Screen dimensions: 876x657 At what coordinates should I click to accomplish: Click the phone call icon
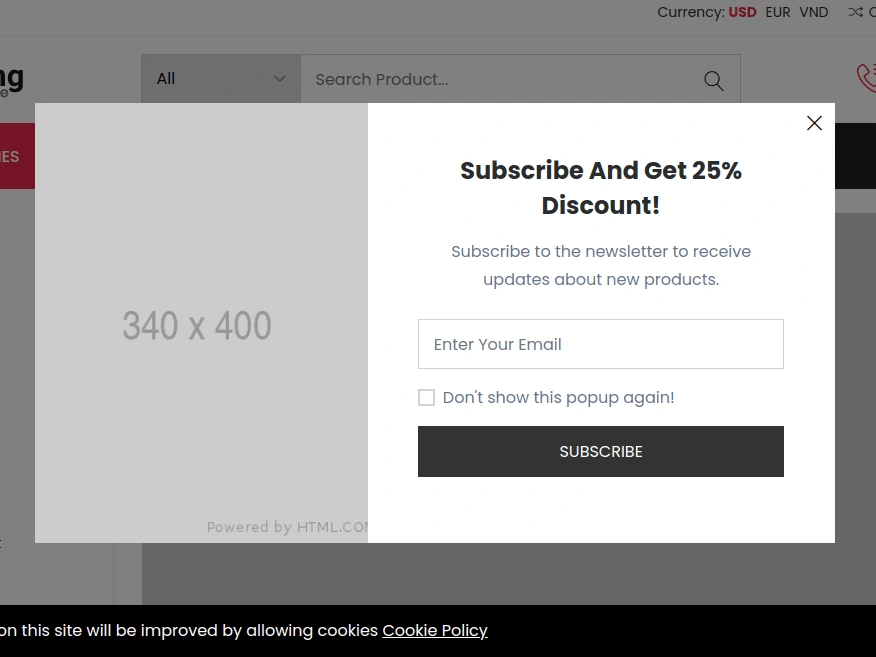point(865,78)
